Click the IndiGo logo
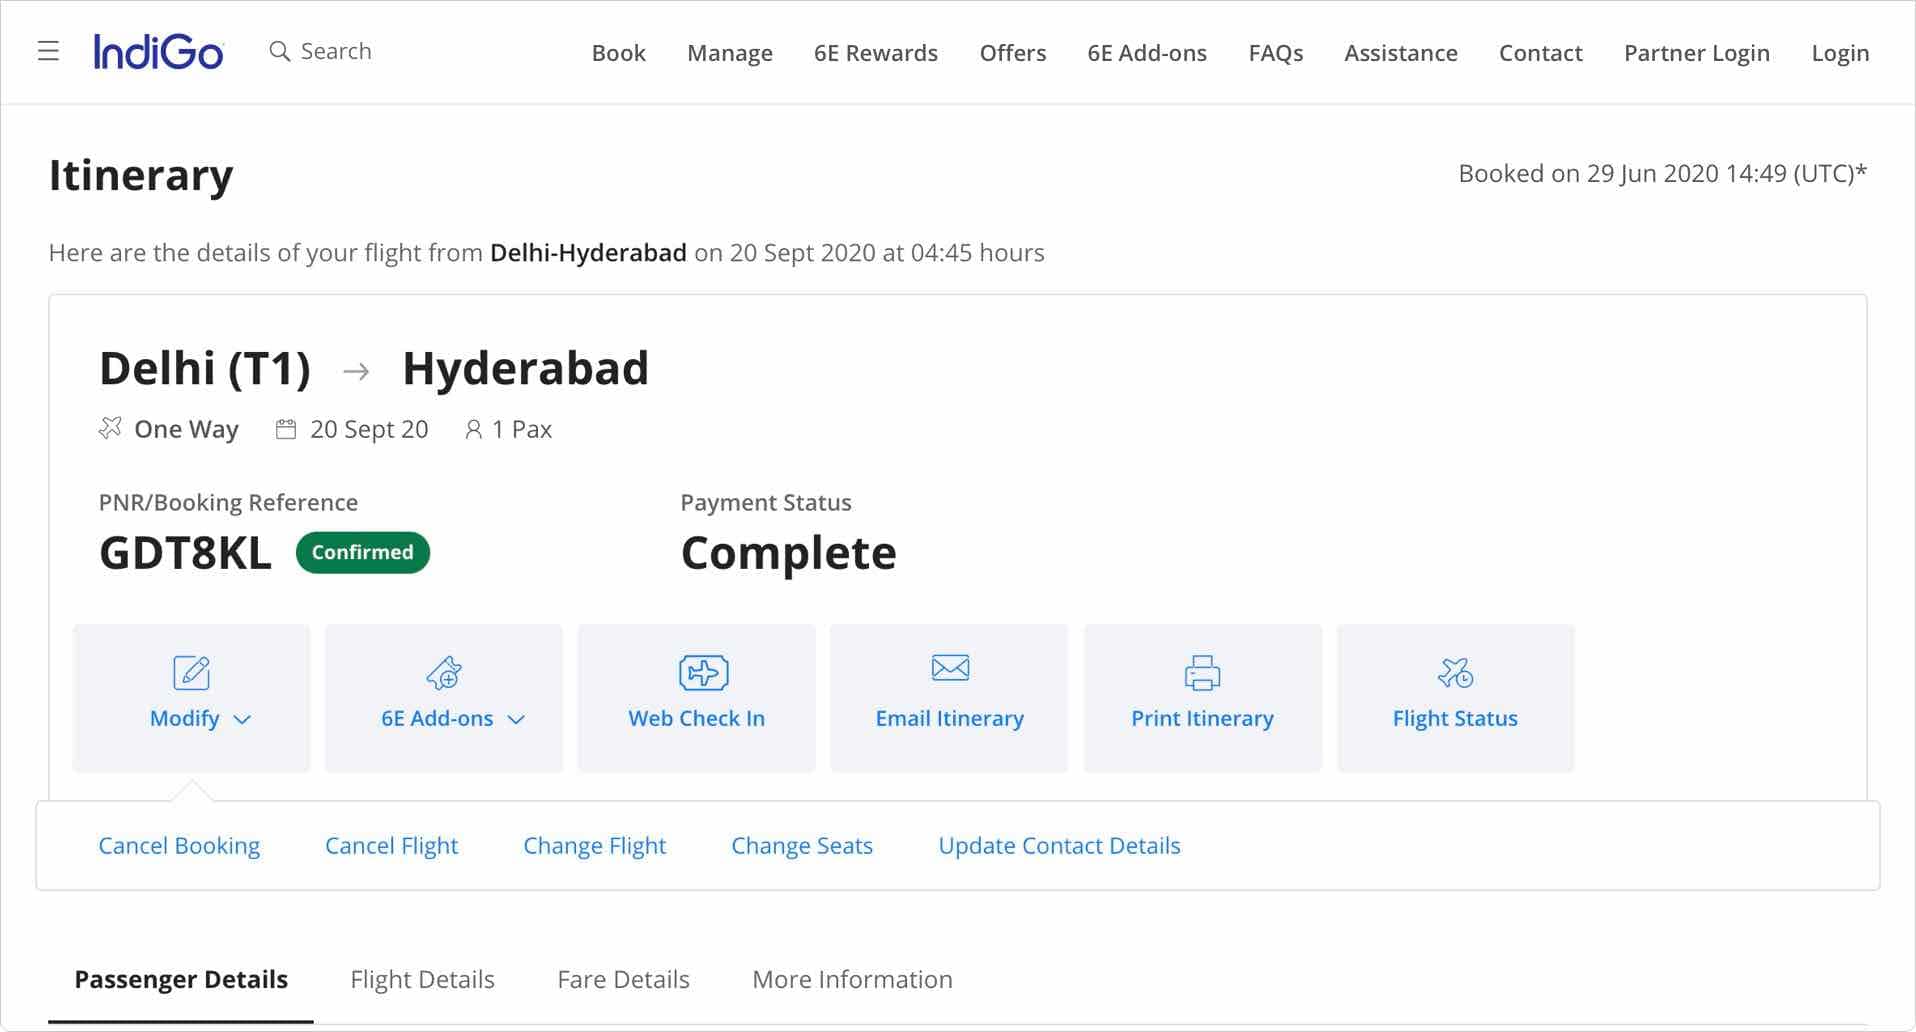The image size is (1916, 1032). [158, 52]
